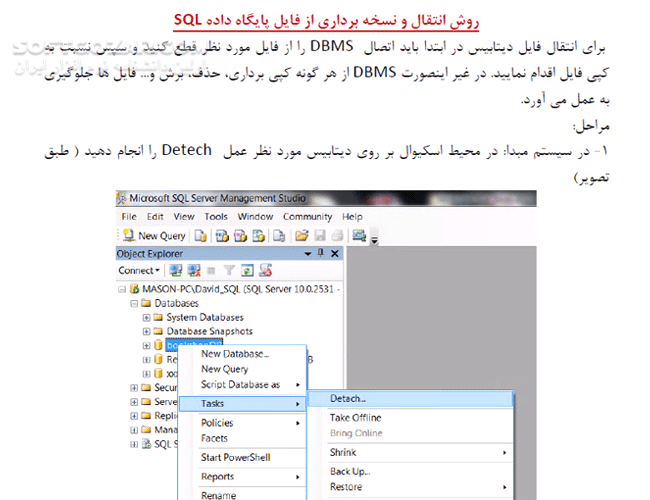The width and height of the screenshot is (650, 500).
Task: Select the MASON-PC\David_SQL server item
Action: click(240, 289)
